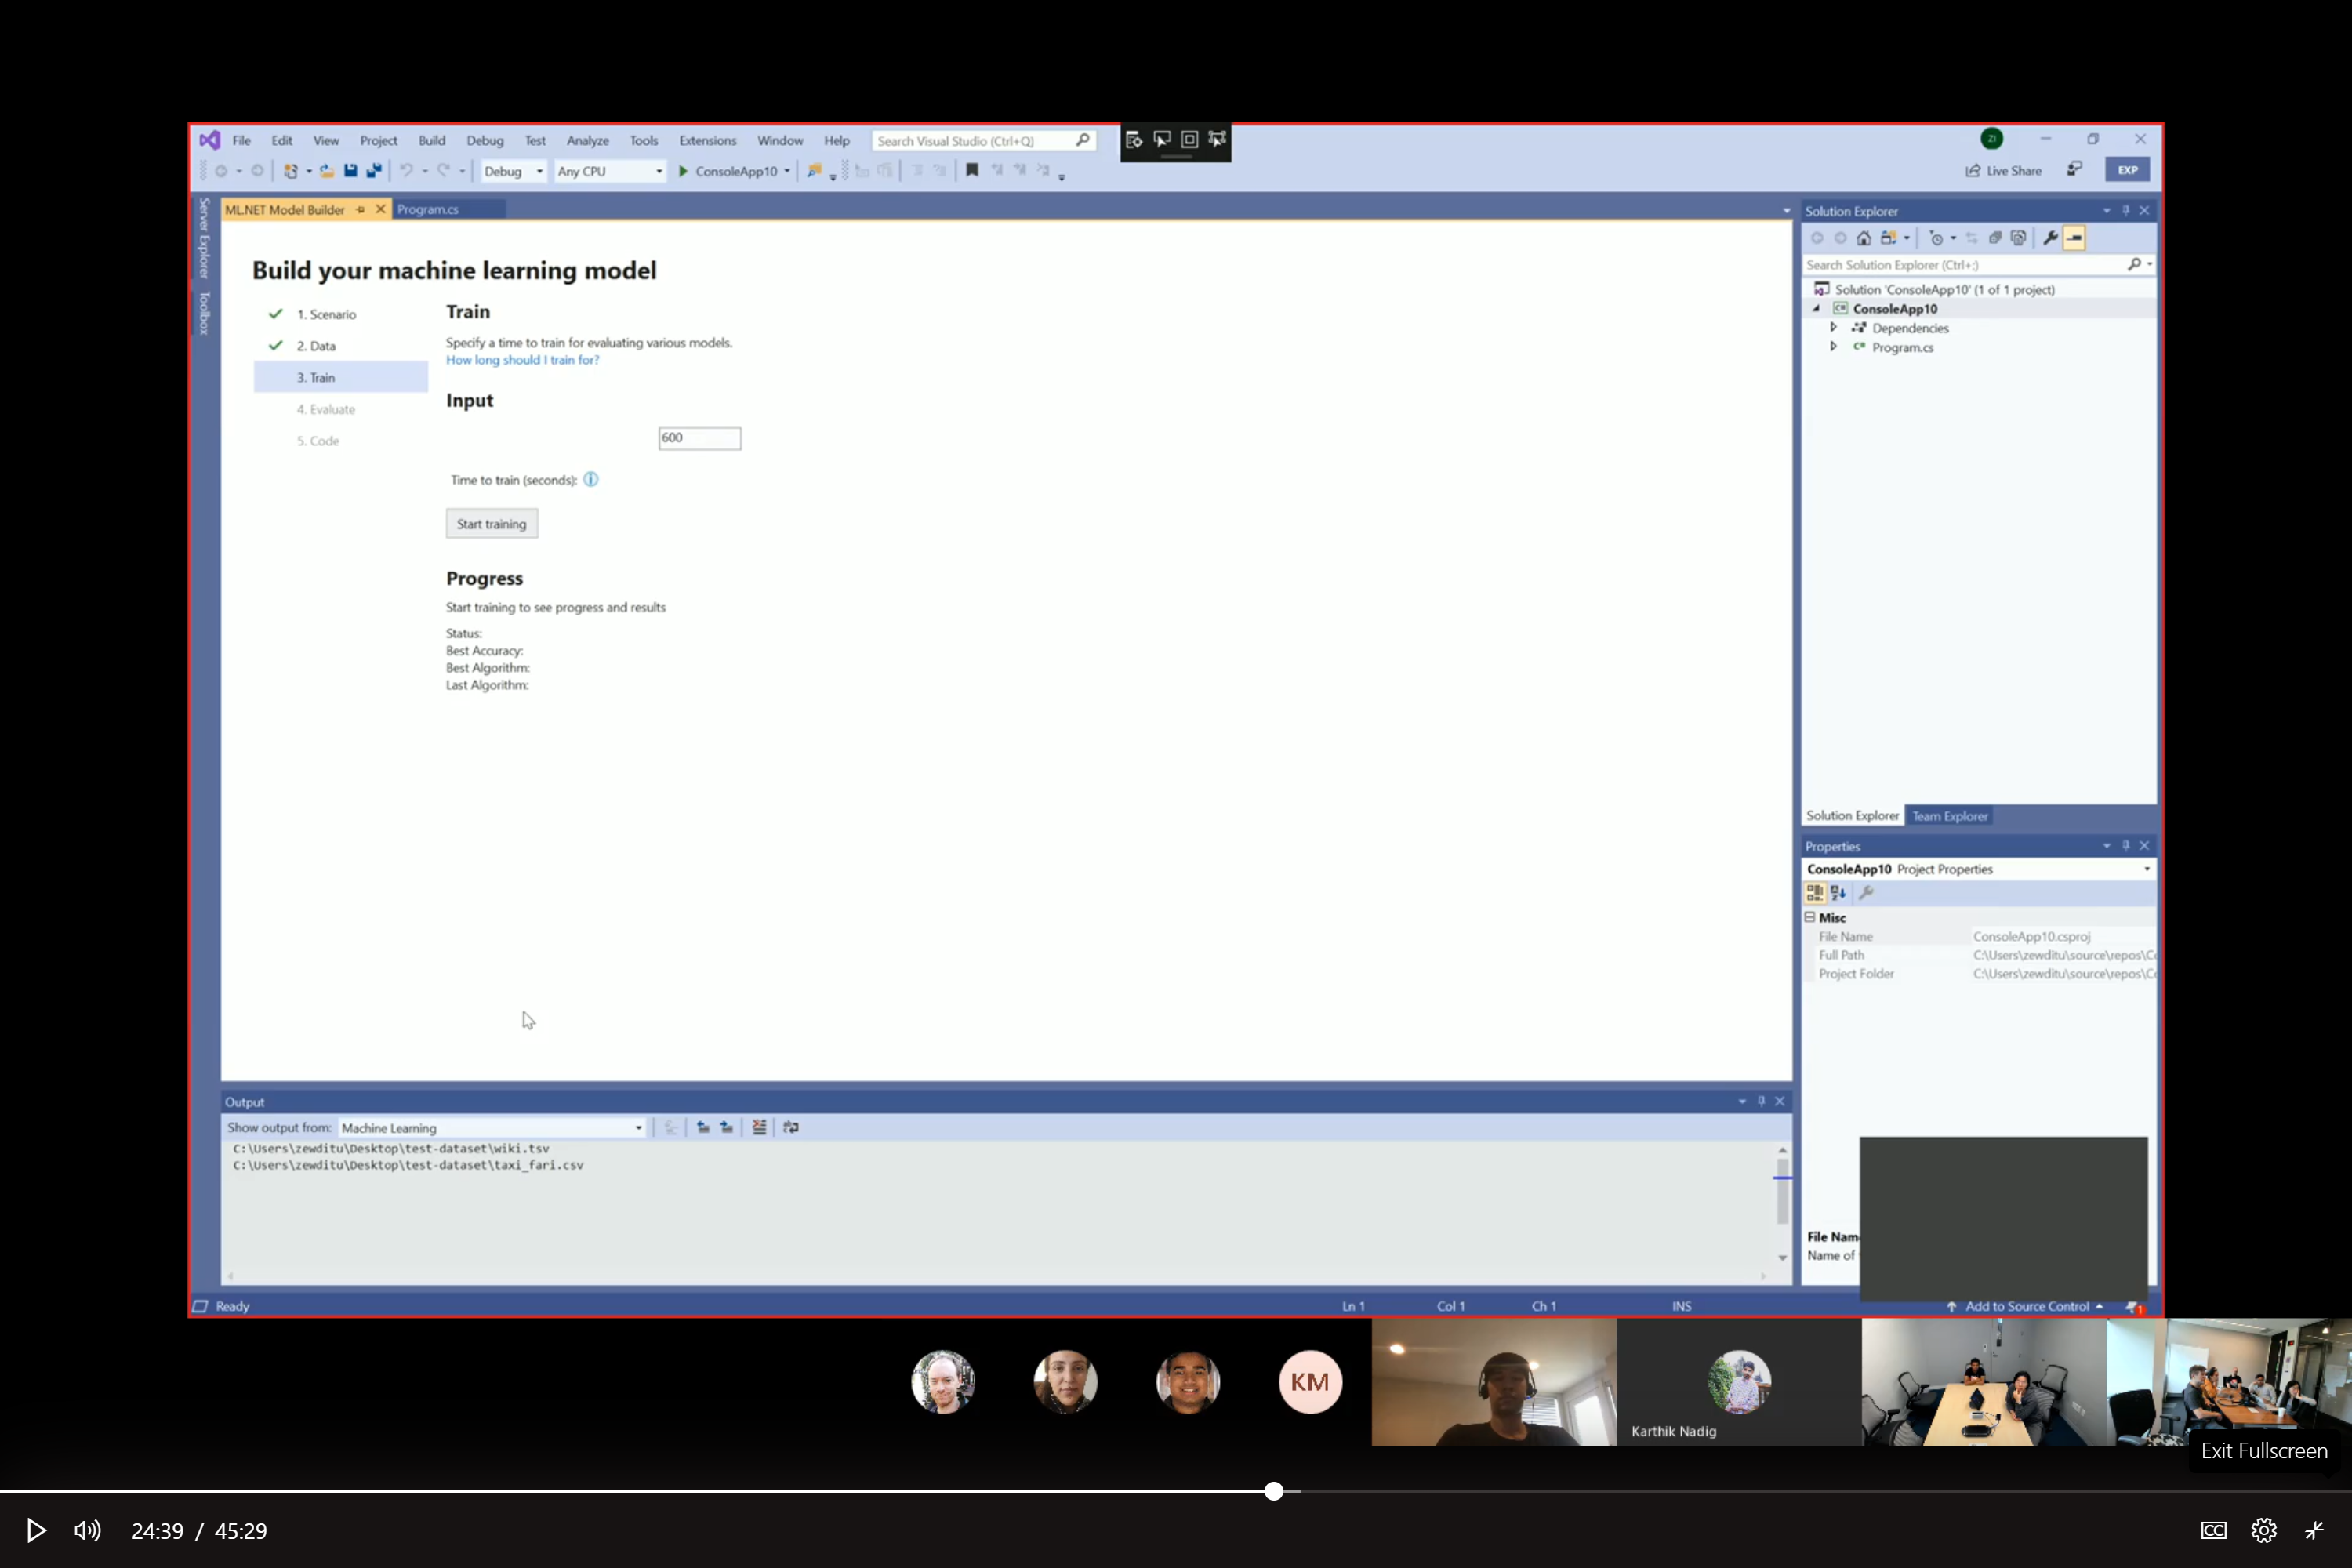Open the ConsoleApp10 Project Properties dropdown

pyautogui.click(x=2147, y=869)
